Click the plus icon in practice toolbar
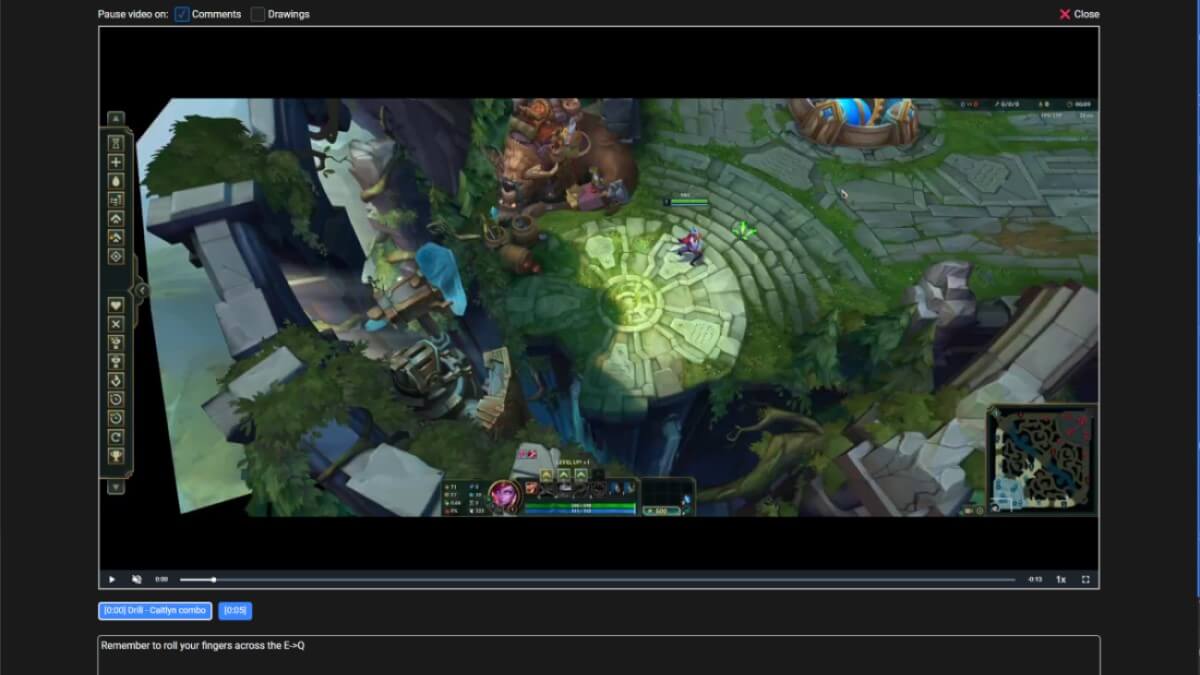Screen dimensions: 1200x675 click(116, 162)
